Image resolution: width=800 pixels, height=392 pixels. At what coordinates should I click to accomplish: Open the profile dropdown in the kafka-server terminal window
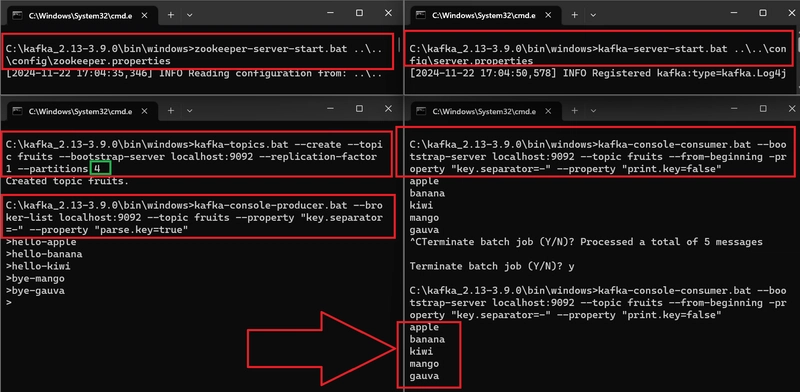[x=593, y=15]
